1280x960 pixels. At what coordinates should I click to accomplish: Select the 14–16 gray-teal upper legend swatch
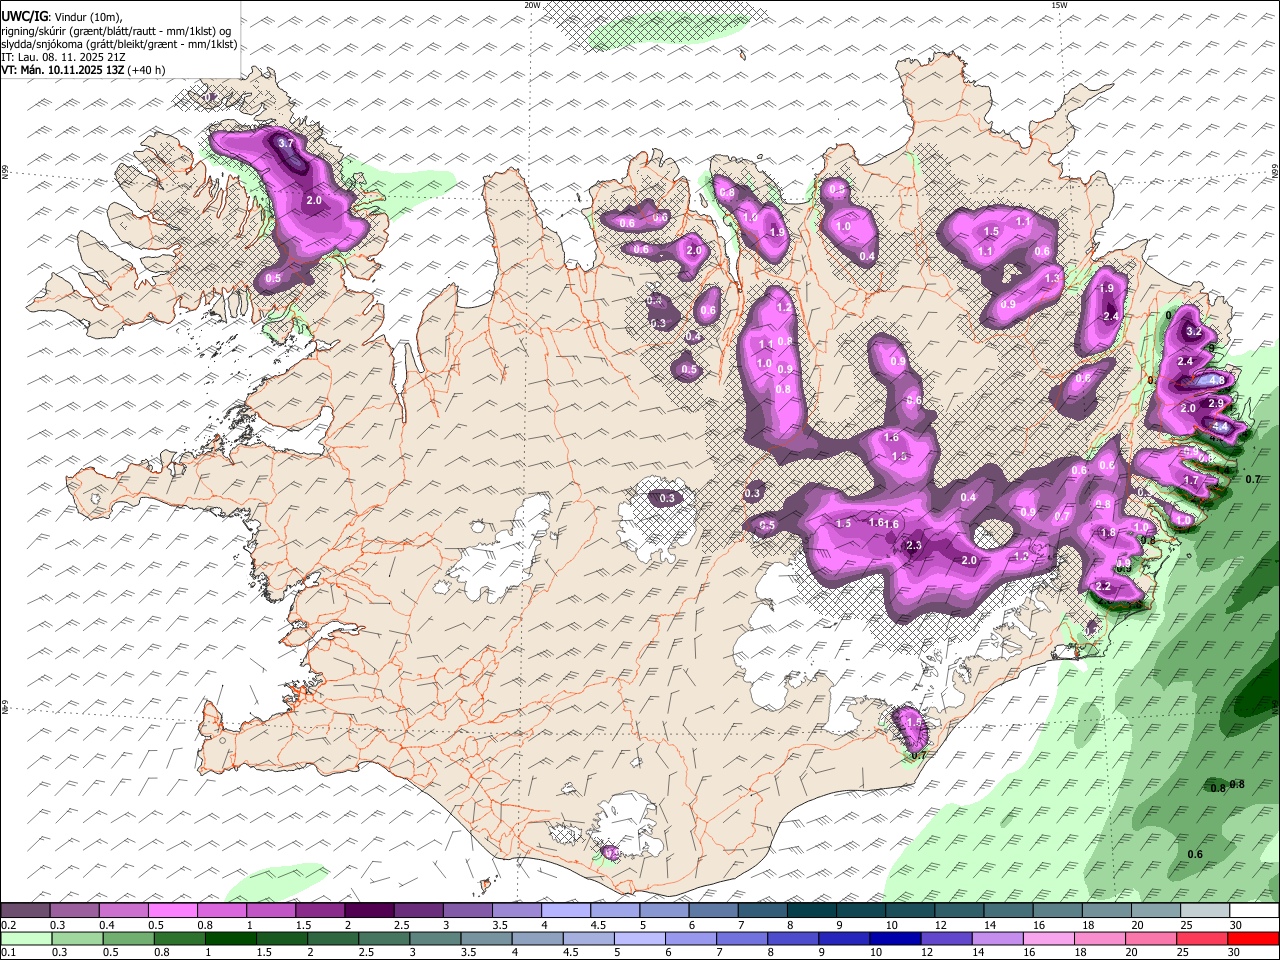[x=1007, y=911]
